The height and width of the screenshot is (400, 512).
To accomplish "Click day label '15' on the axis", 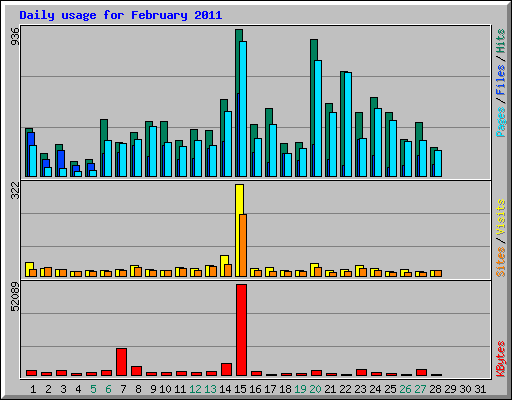I will [240, 389].
